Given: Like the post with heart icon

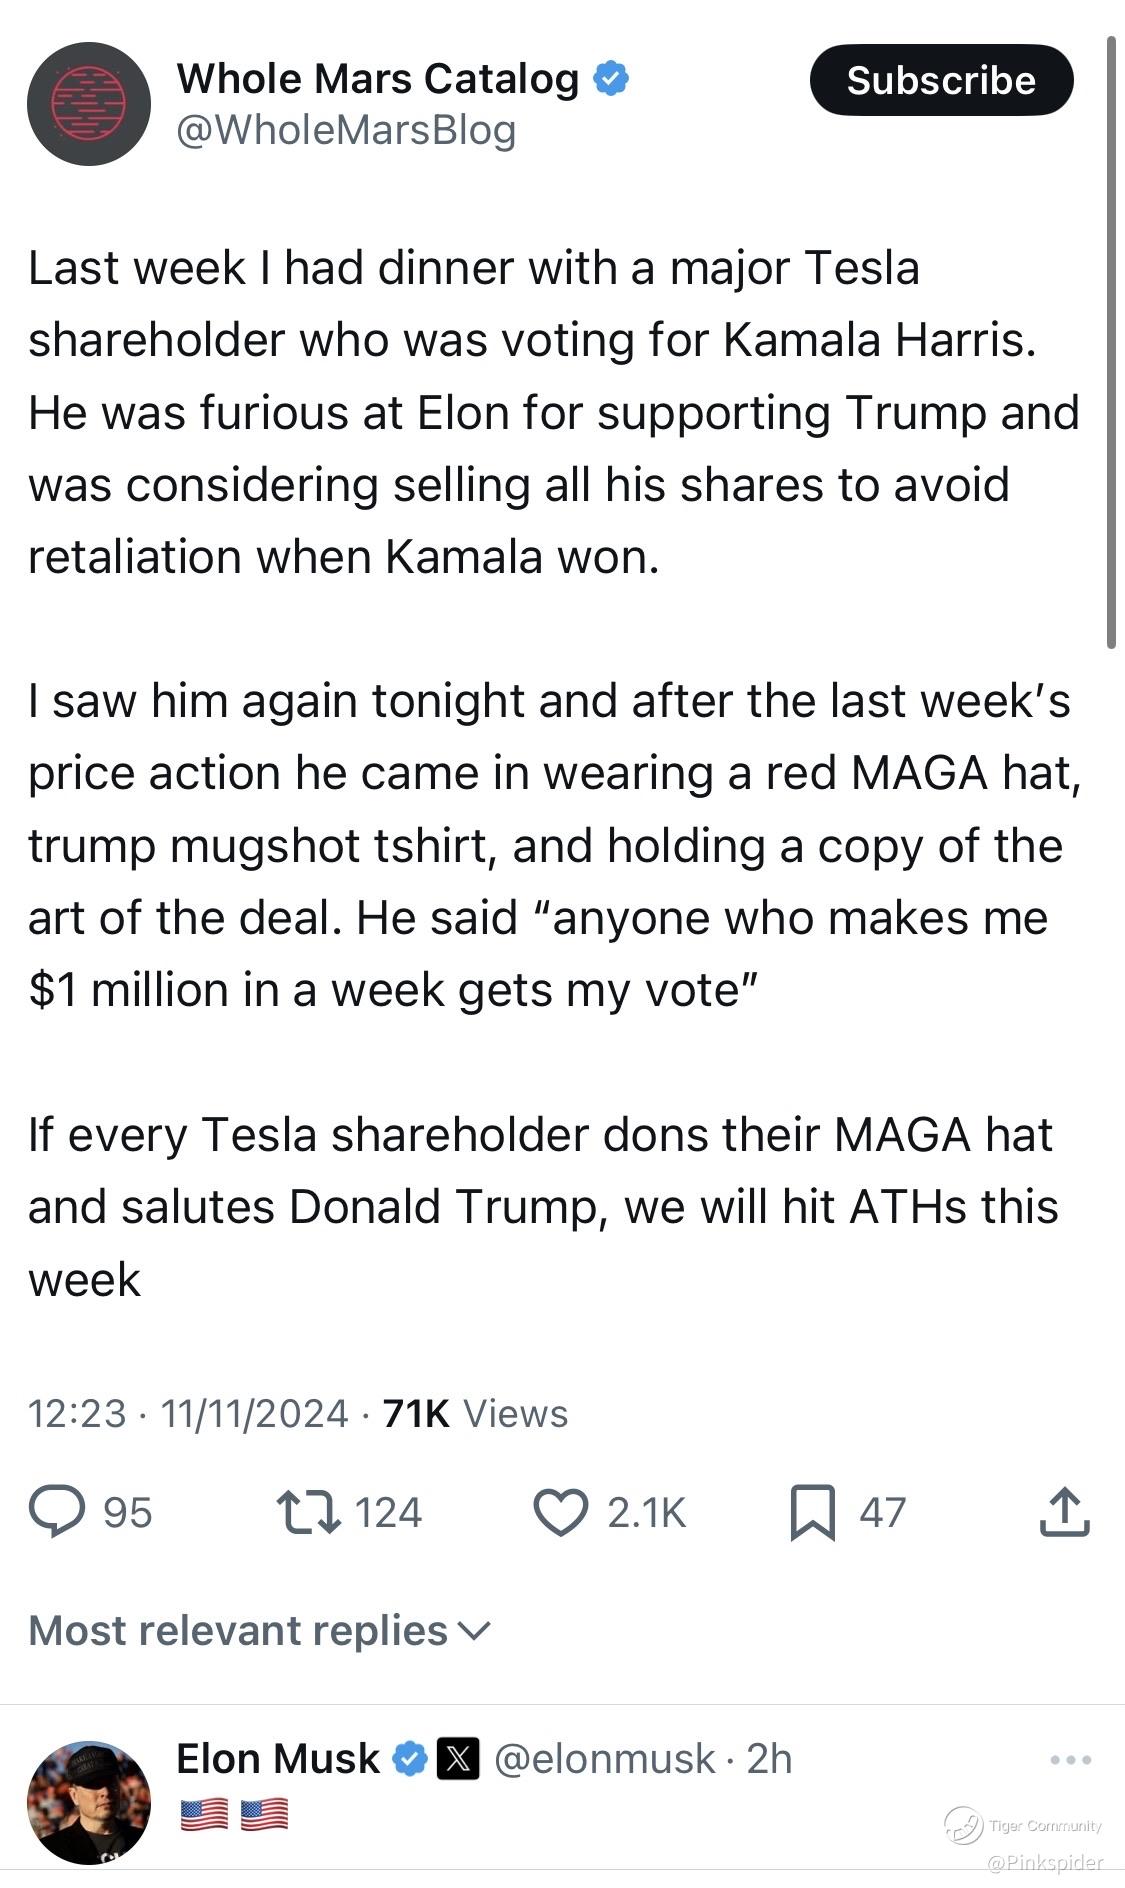Looking at the screenshot, I should pos(560,1512).
